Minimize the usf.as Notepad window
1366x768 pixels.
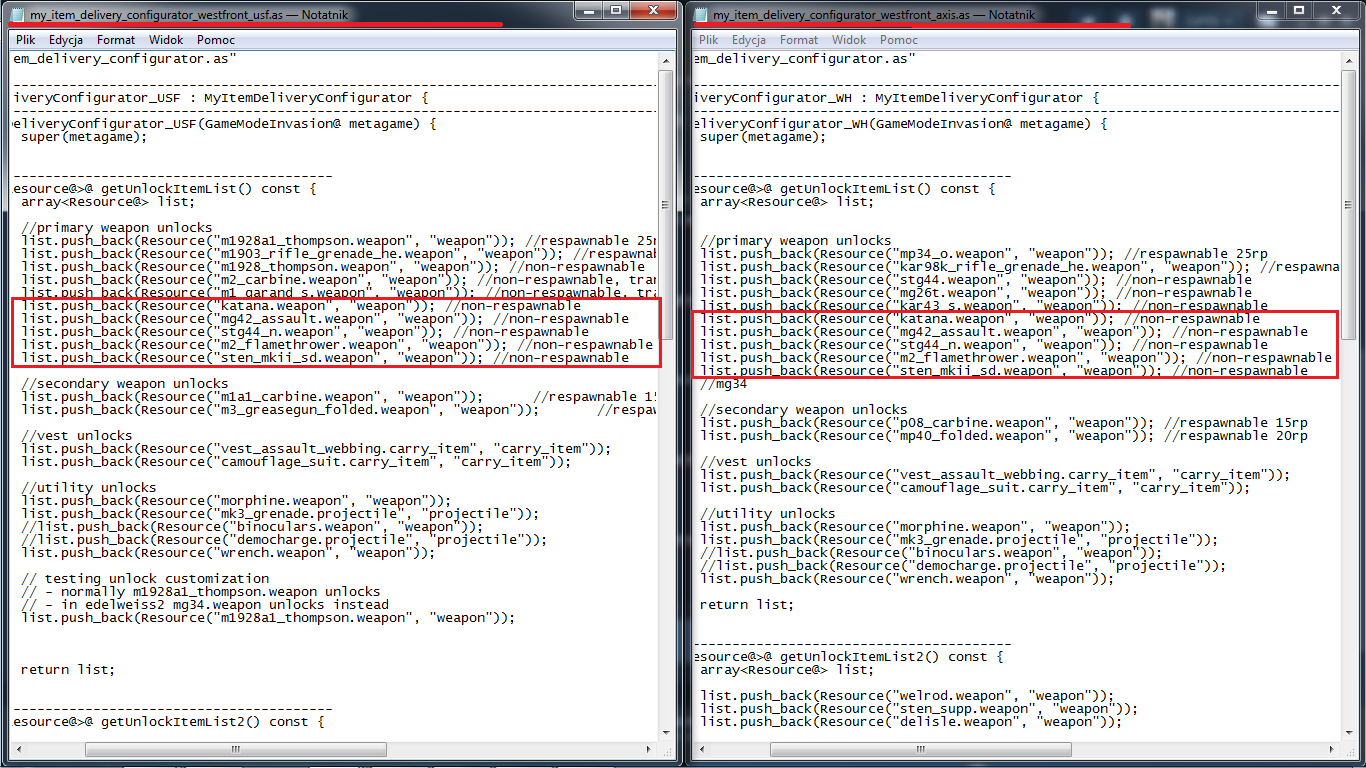coord(588,11)
